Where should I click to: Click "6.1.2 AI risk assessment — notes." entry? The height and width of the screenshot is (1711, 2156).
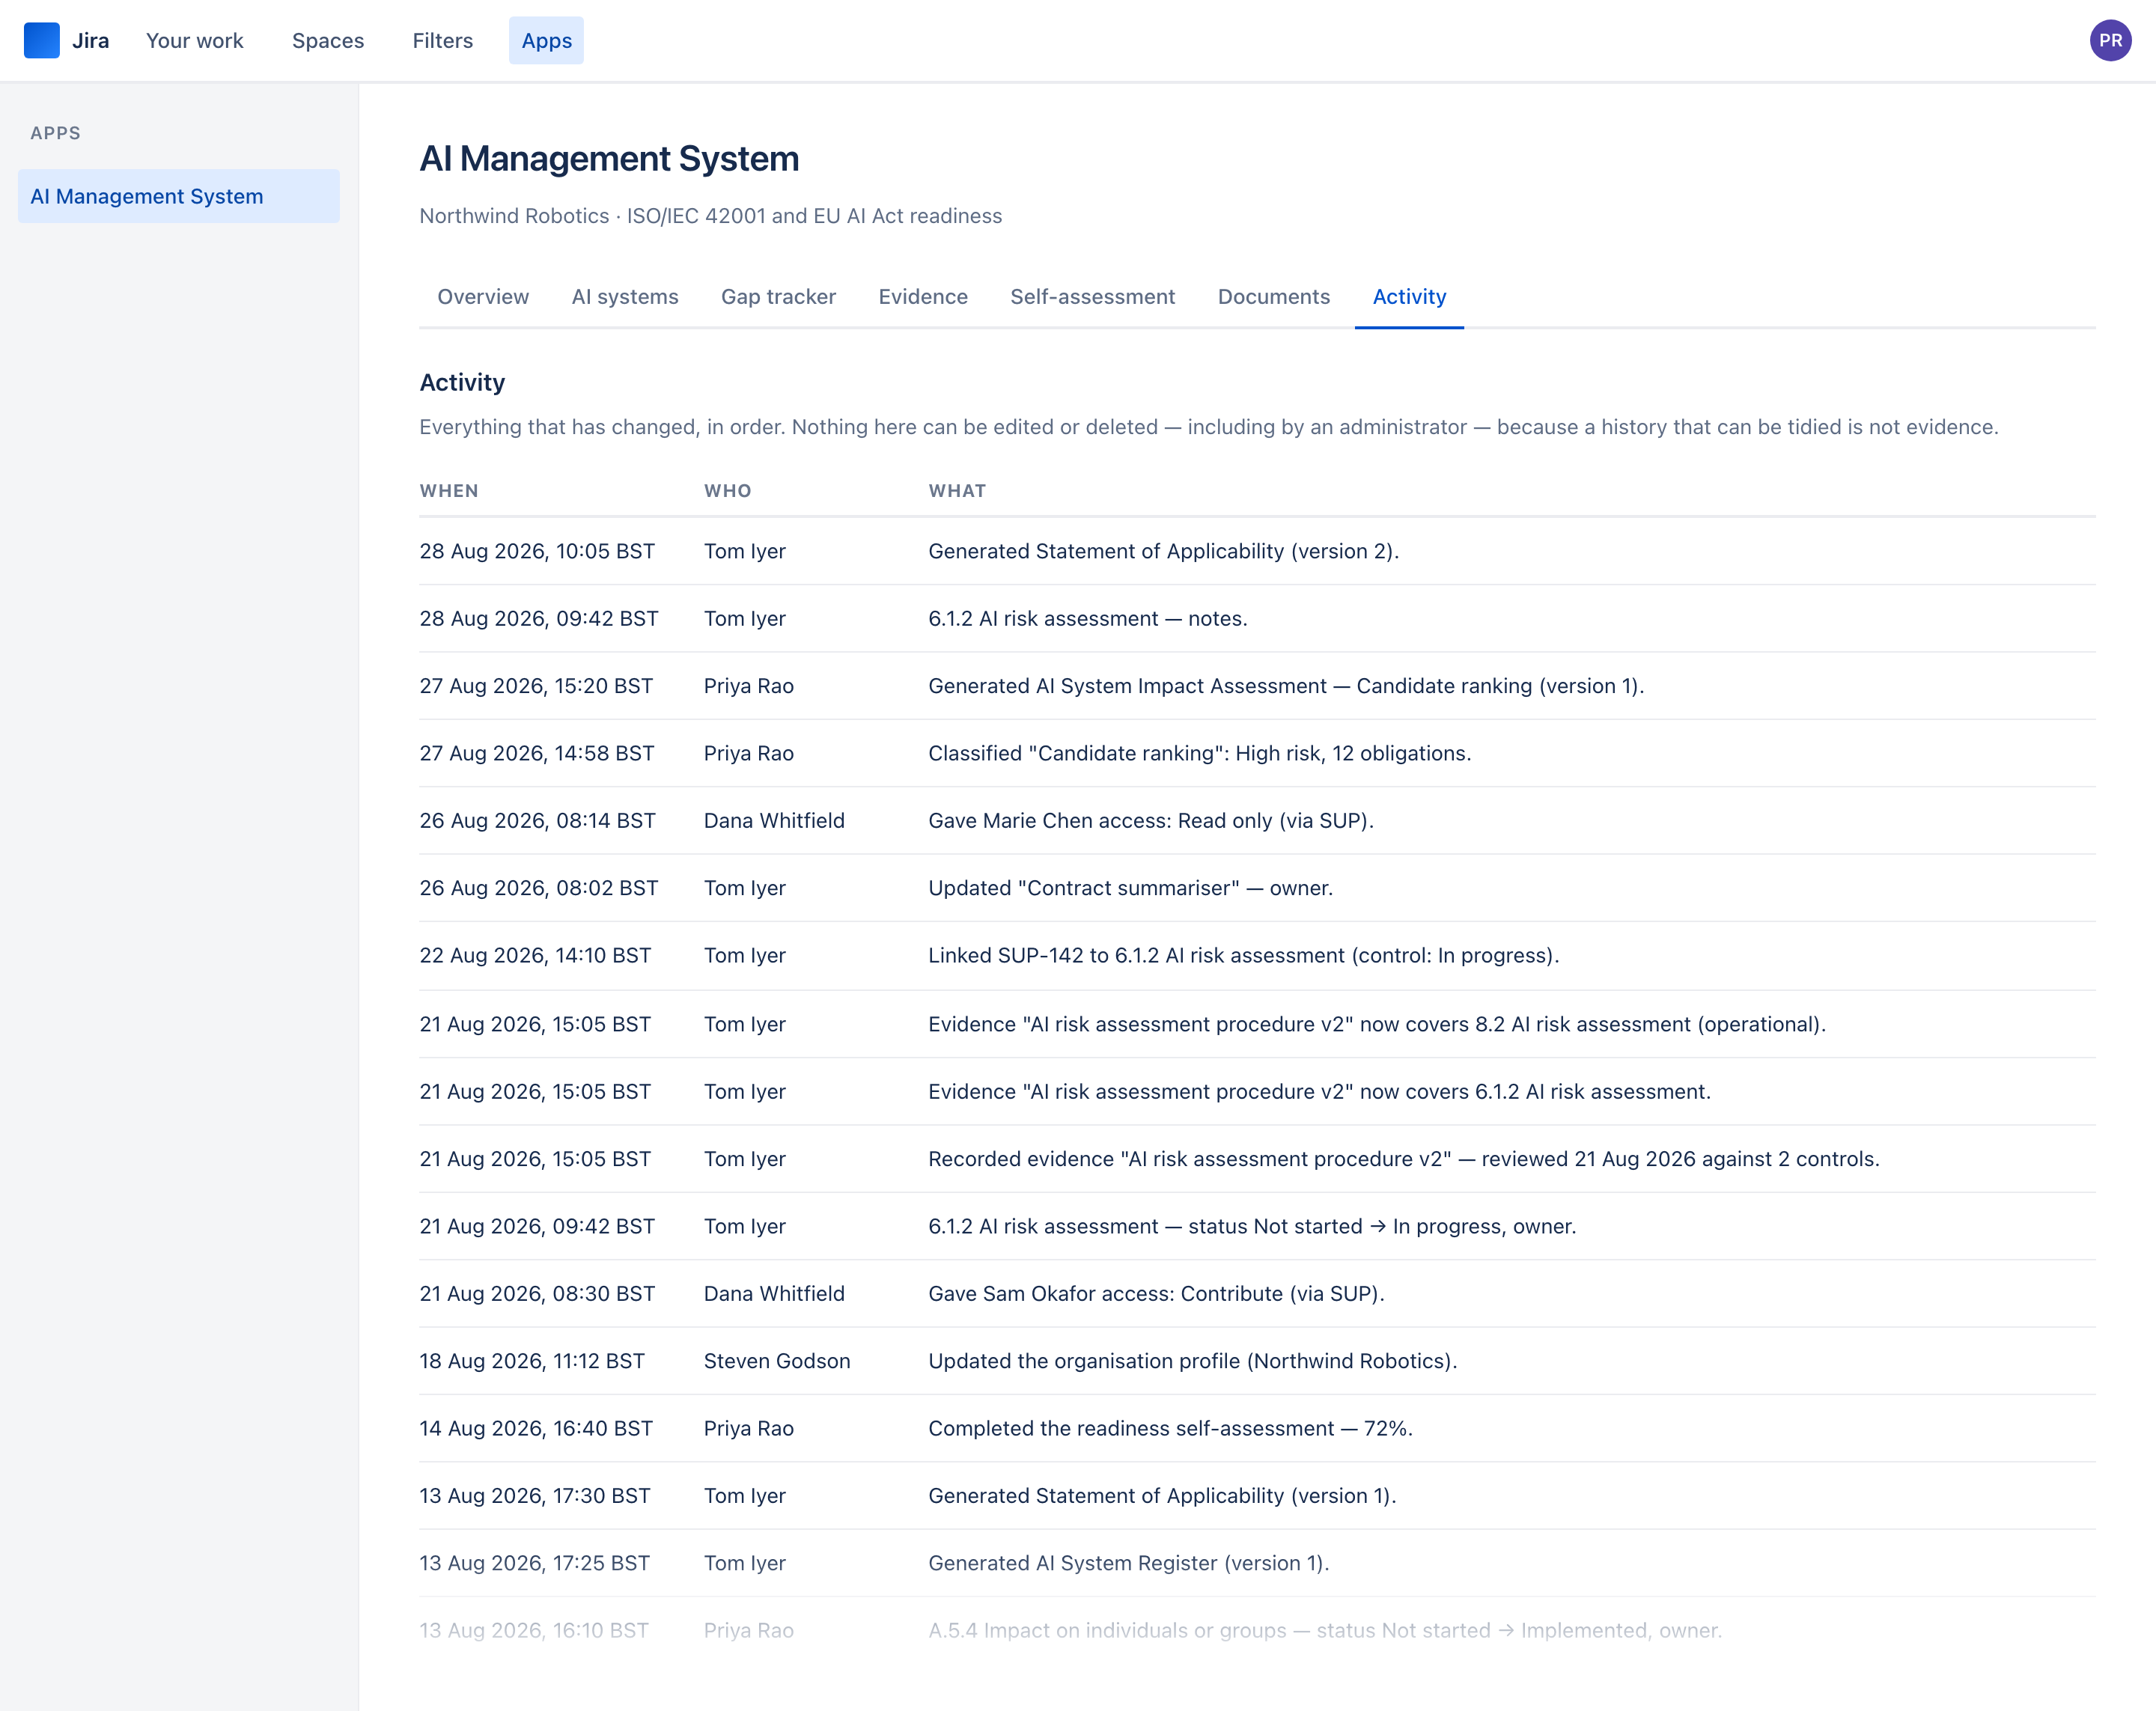tap(1088, 619)
